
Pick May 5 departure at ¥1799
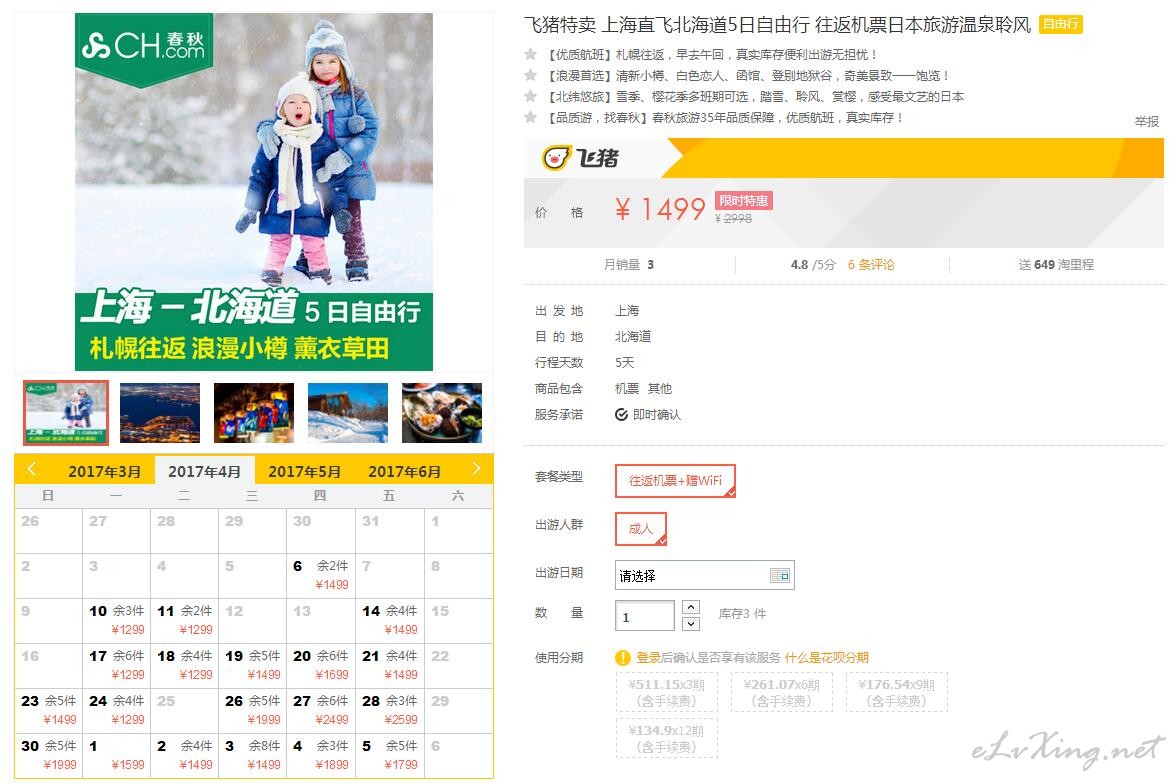point(389,756)
